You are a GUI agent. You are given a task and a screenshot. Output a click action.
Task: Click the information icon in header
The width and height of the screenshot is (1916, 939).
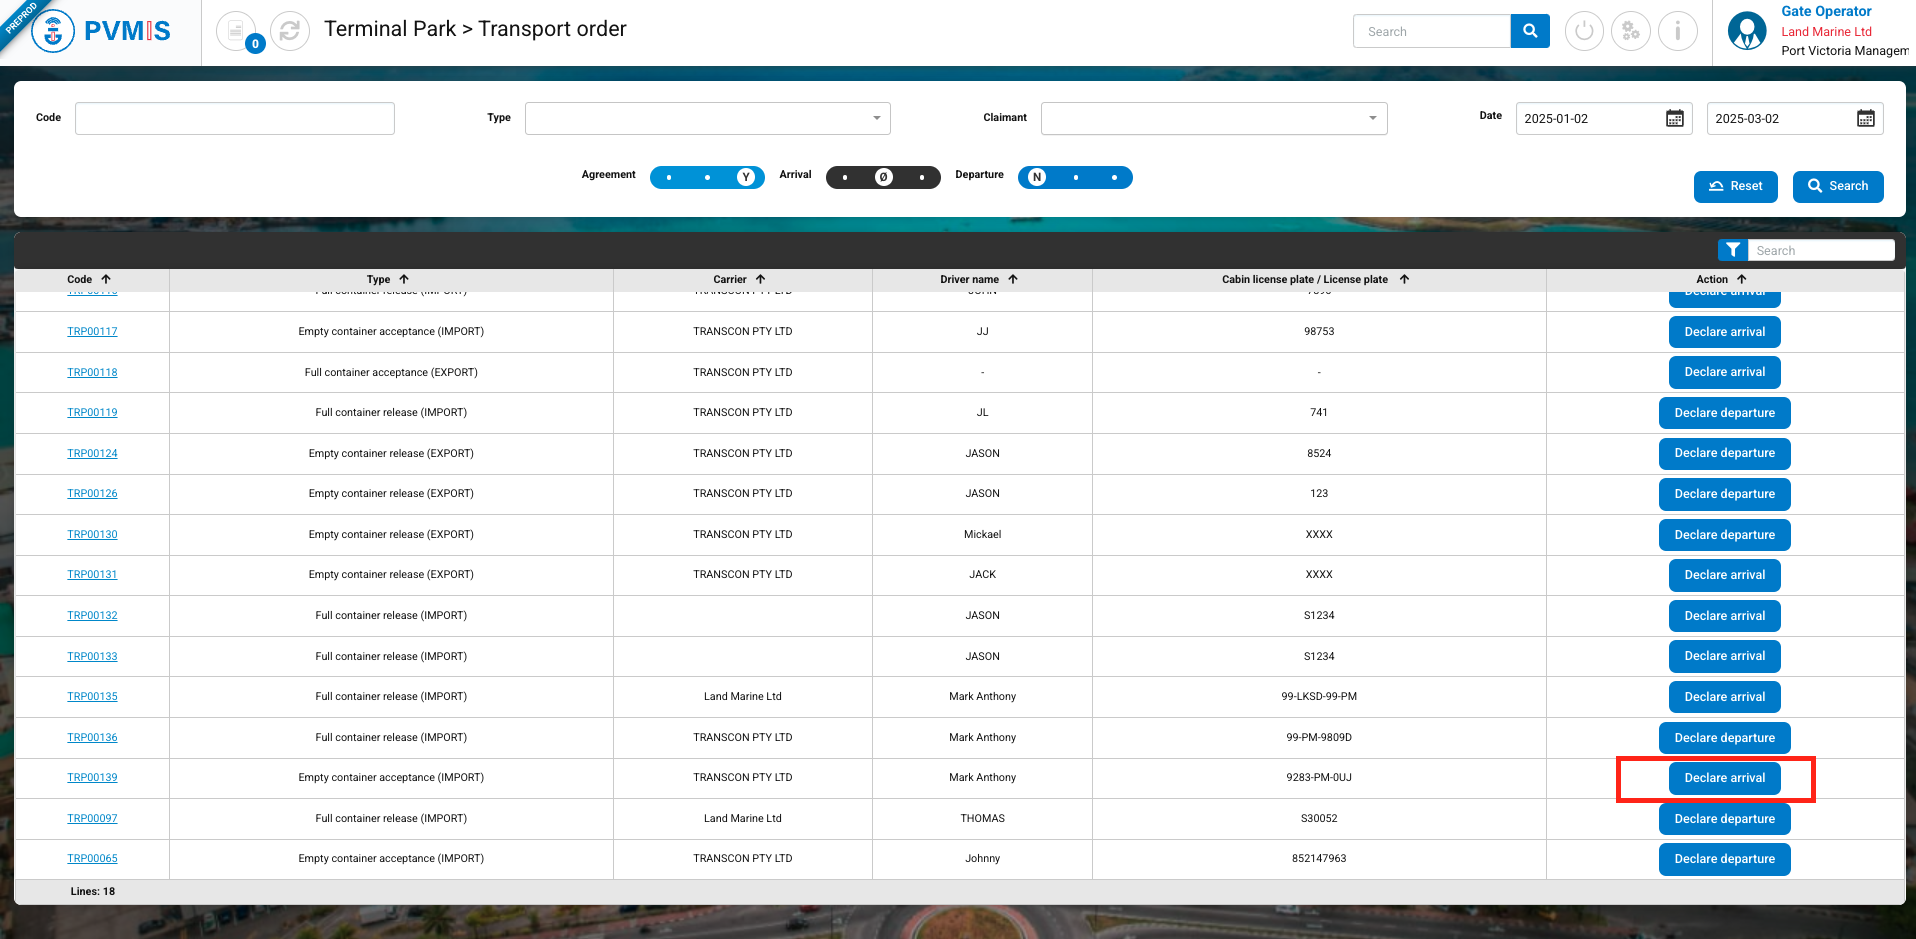tap(1677, 32)
